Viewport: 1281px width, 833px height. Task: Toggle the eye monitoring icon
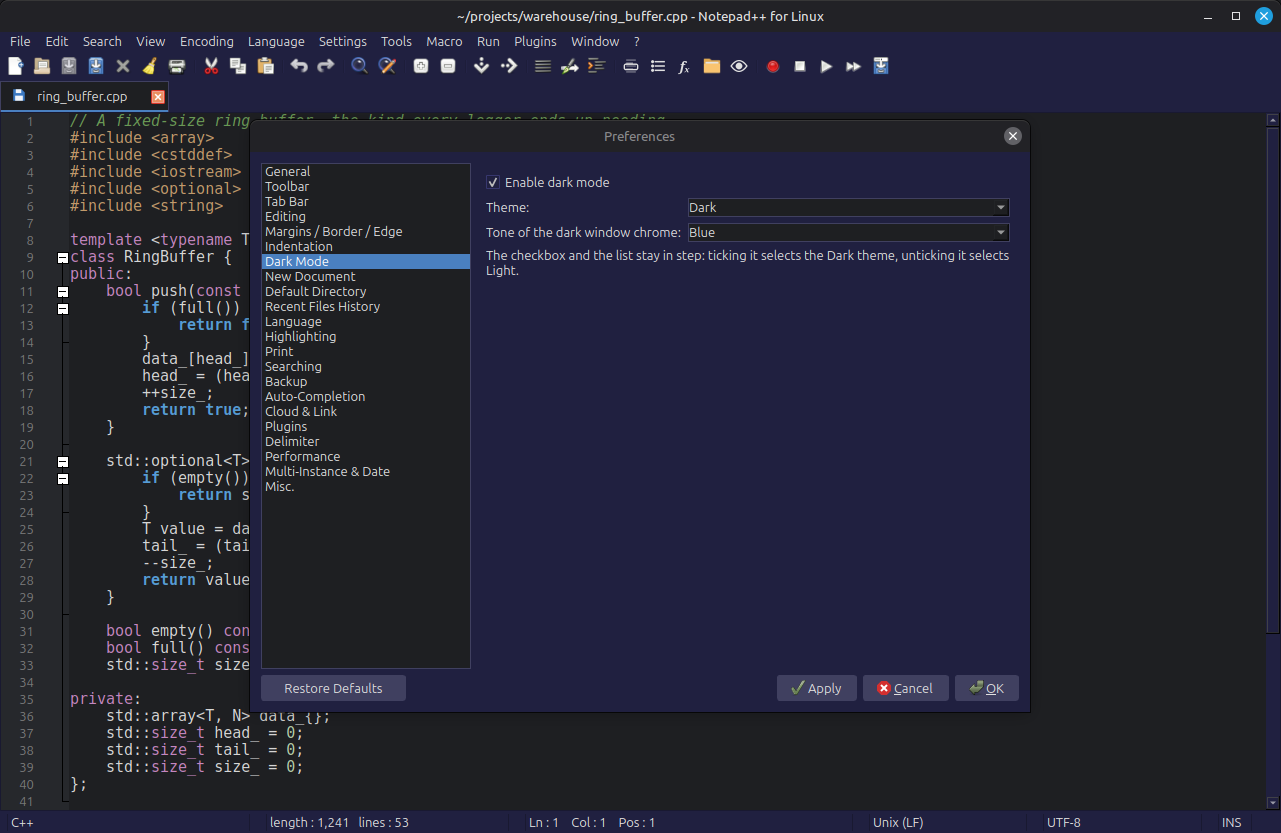tap(739, 66)
